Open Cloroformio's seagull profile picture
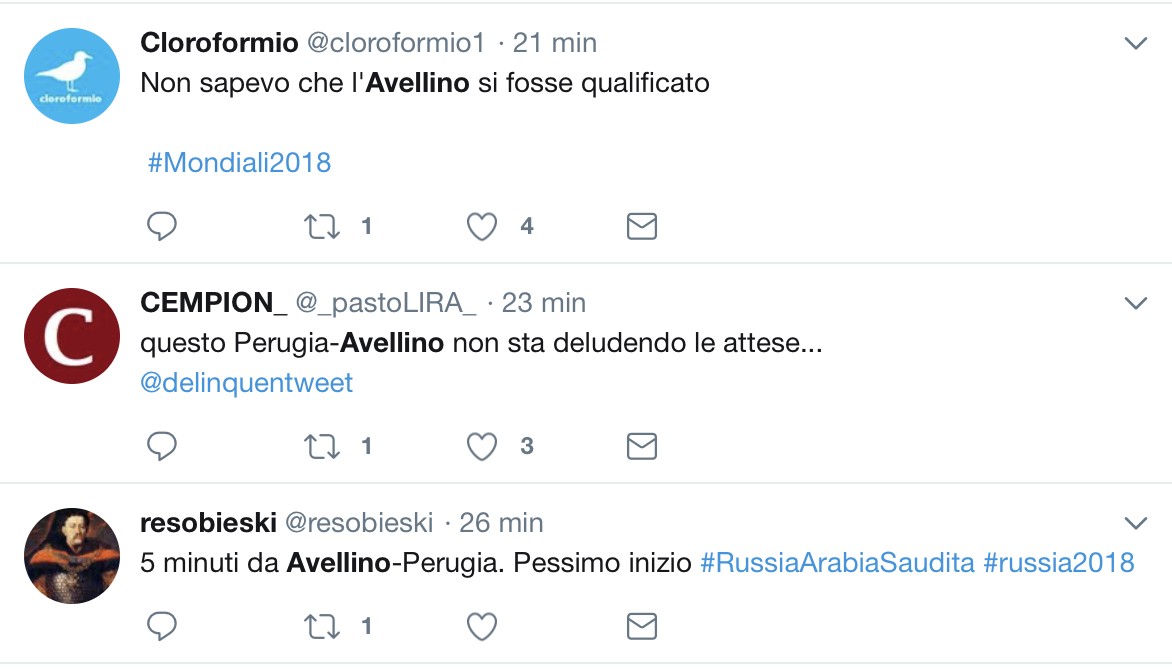 (x=72, y=76)
